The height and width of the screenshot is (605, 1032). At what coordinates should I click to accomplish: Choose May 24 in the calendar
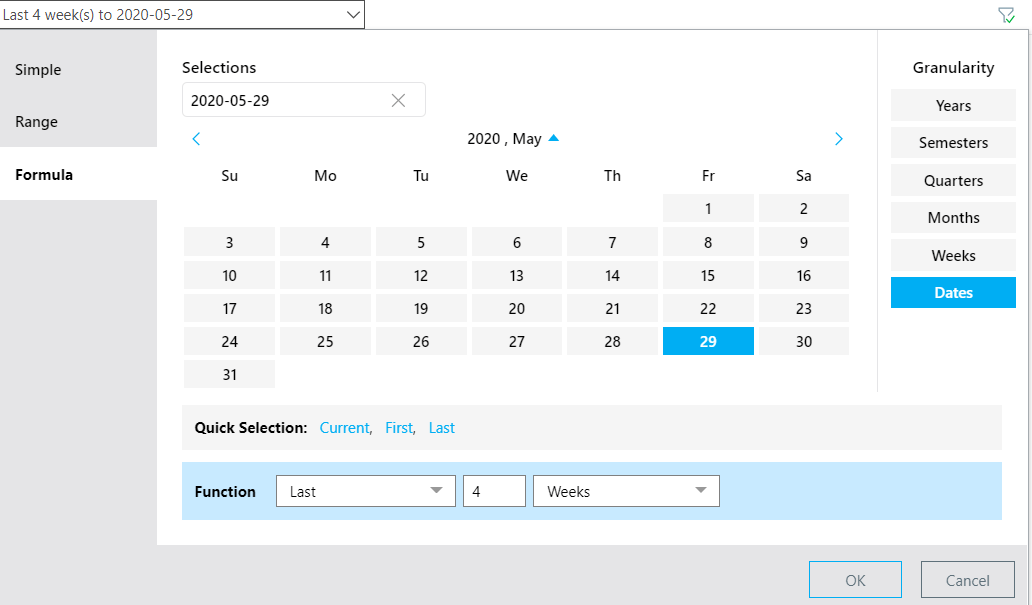230,341
